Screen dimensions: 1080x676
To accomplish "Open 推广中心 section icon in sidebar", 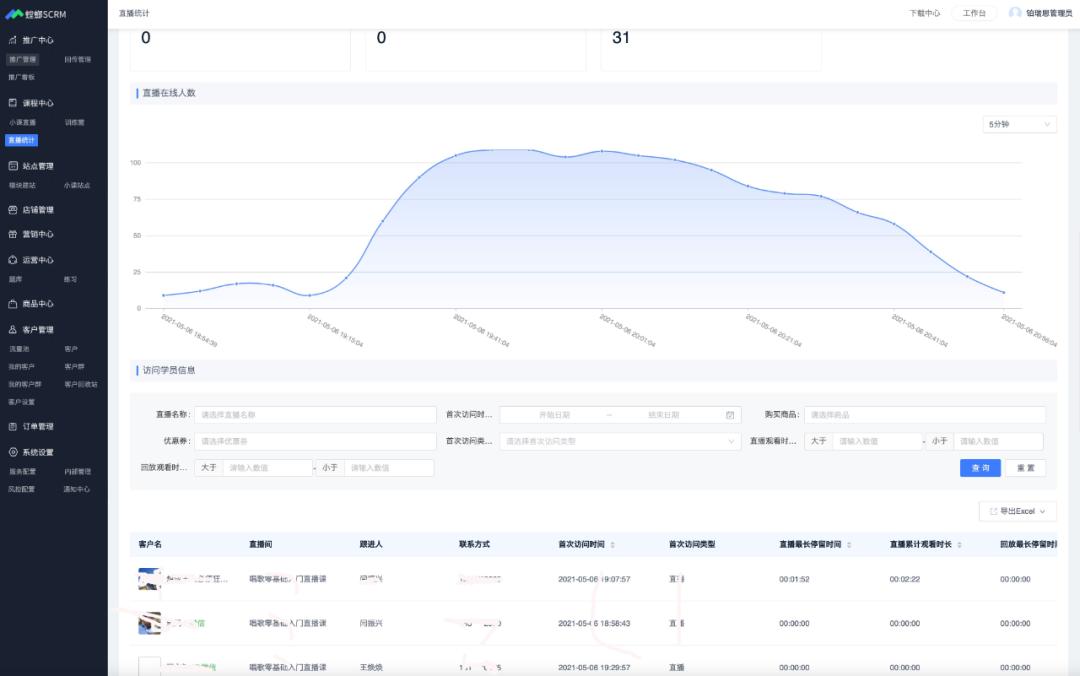I will click(13, 40).
